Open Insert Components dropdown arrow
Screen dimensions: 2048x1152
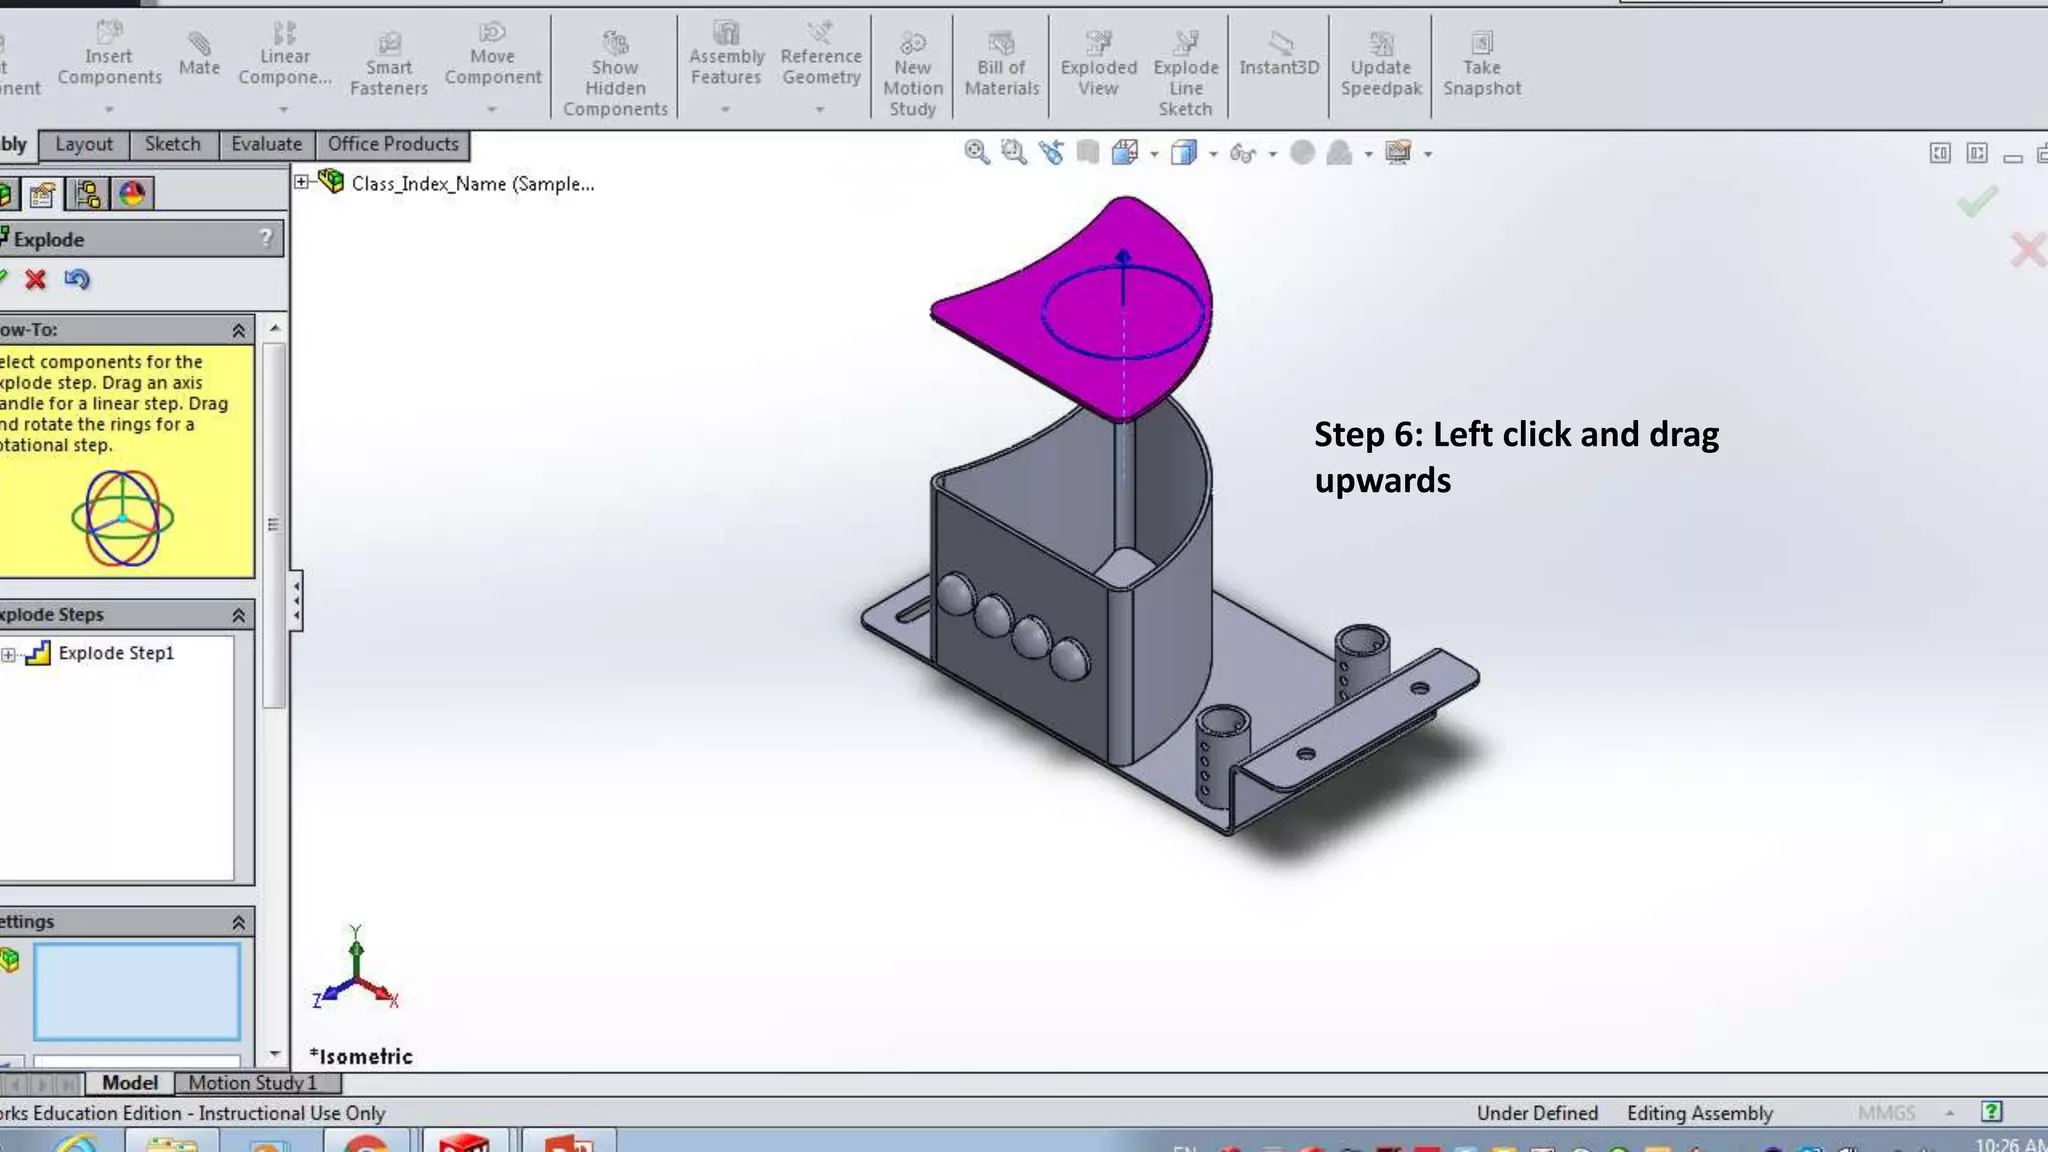(x=109, y=109)
